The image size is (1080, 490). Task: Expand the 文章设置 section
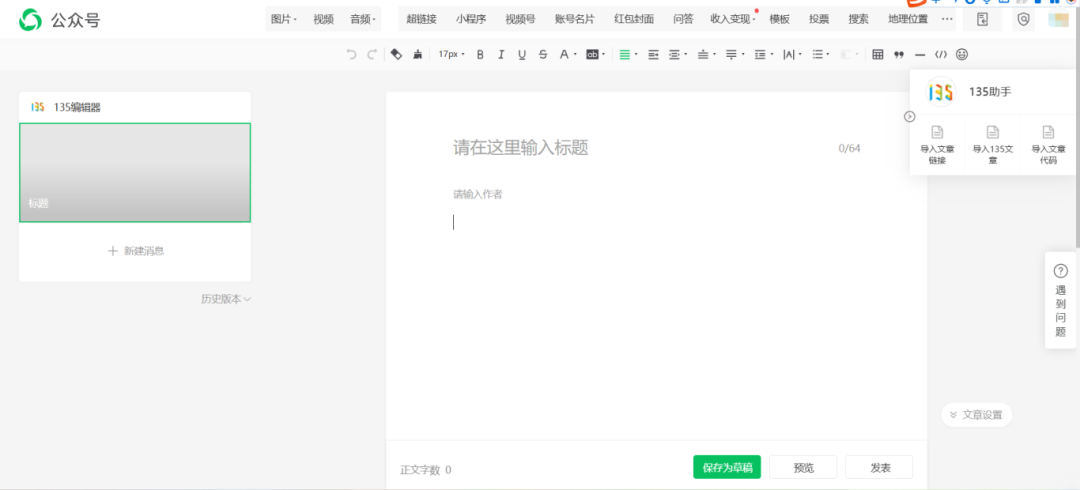(x=976, y=415)
